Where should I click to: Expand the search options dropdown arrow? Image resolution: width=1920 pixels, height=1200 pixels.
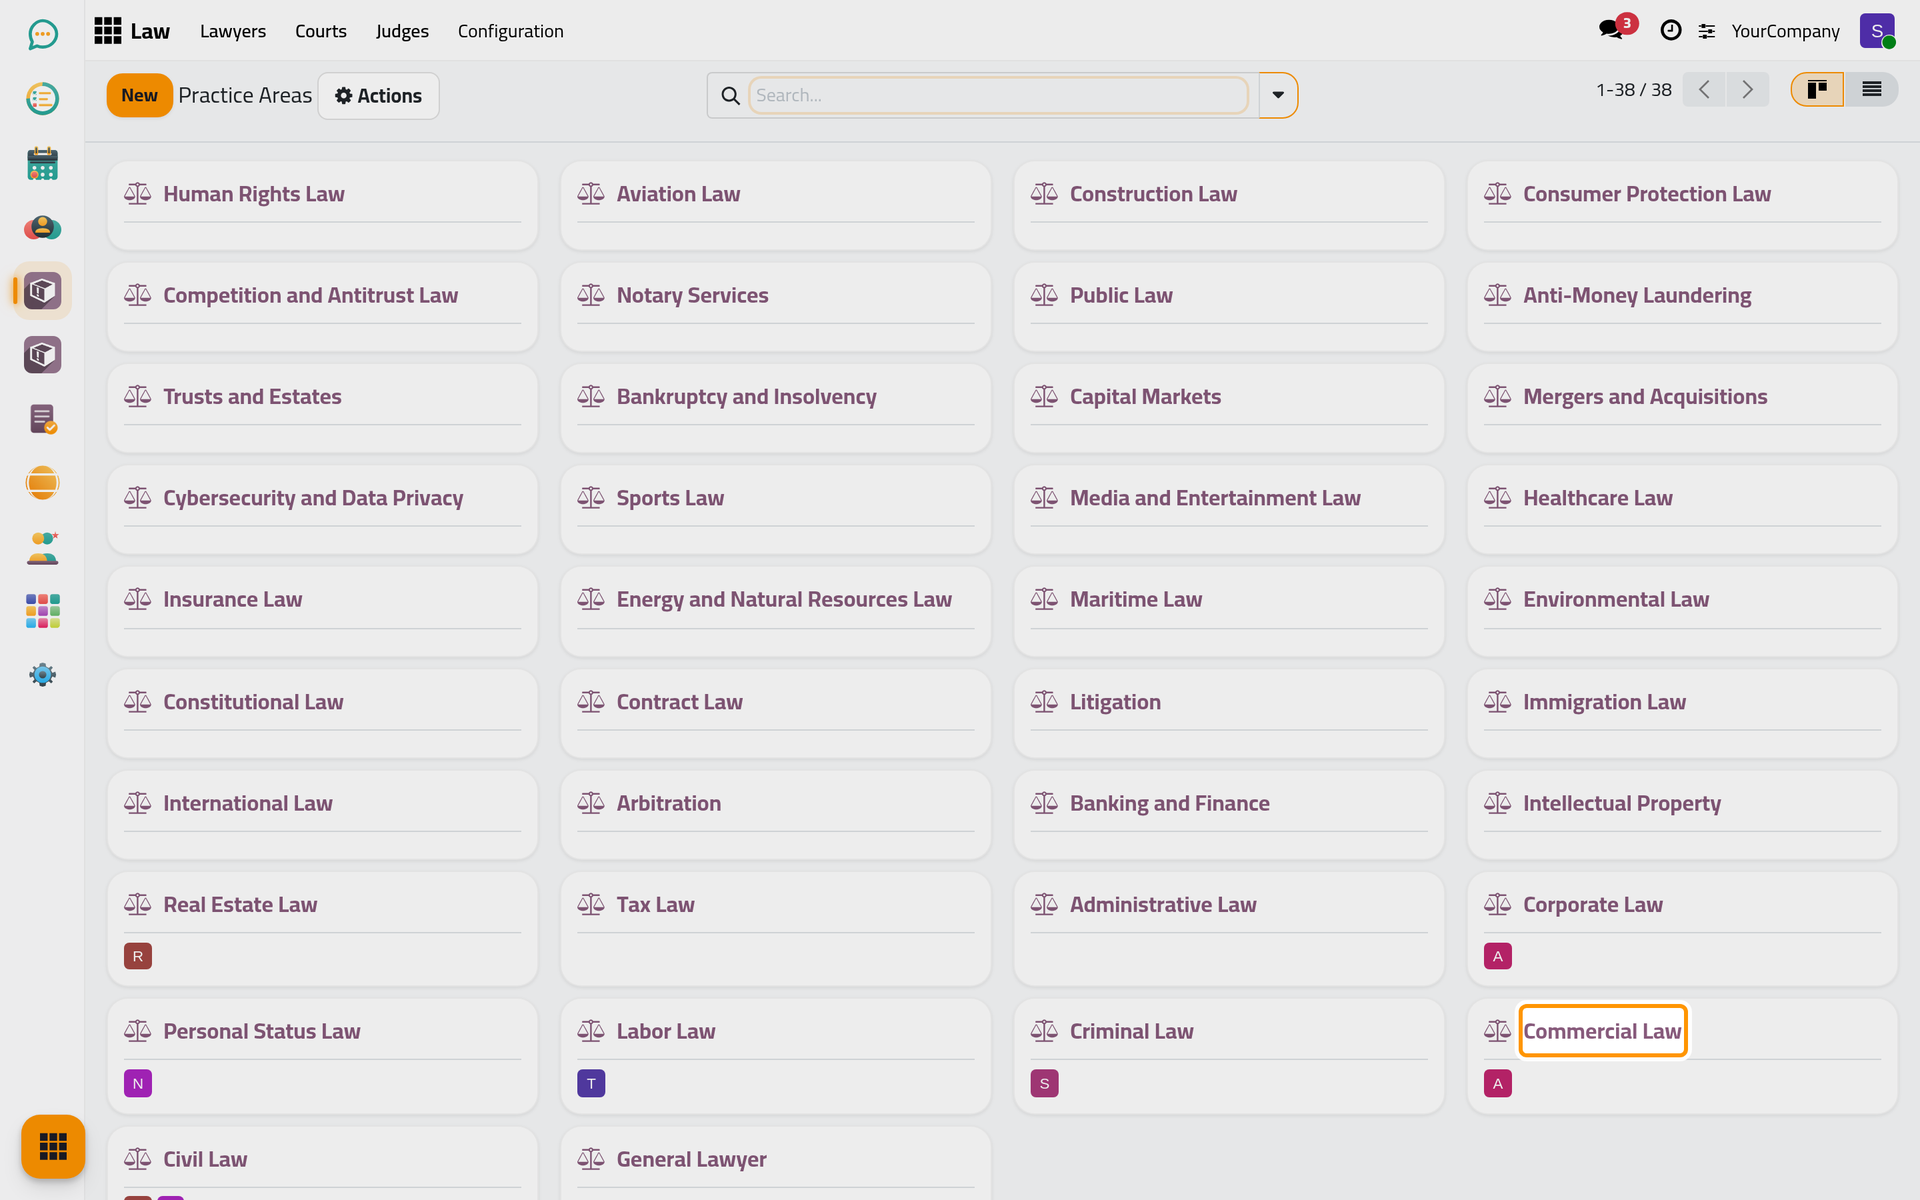tap(1278, 95)
